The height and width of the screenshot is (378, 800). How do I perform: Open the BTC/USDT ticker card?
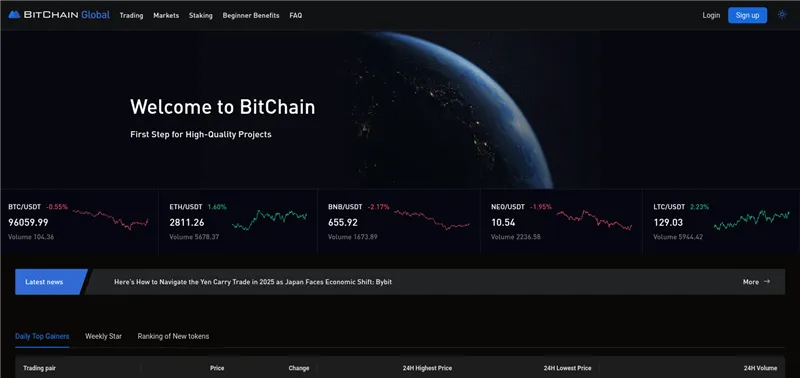[79, 222]
